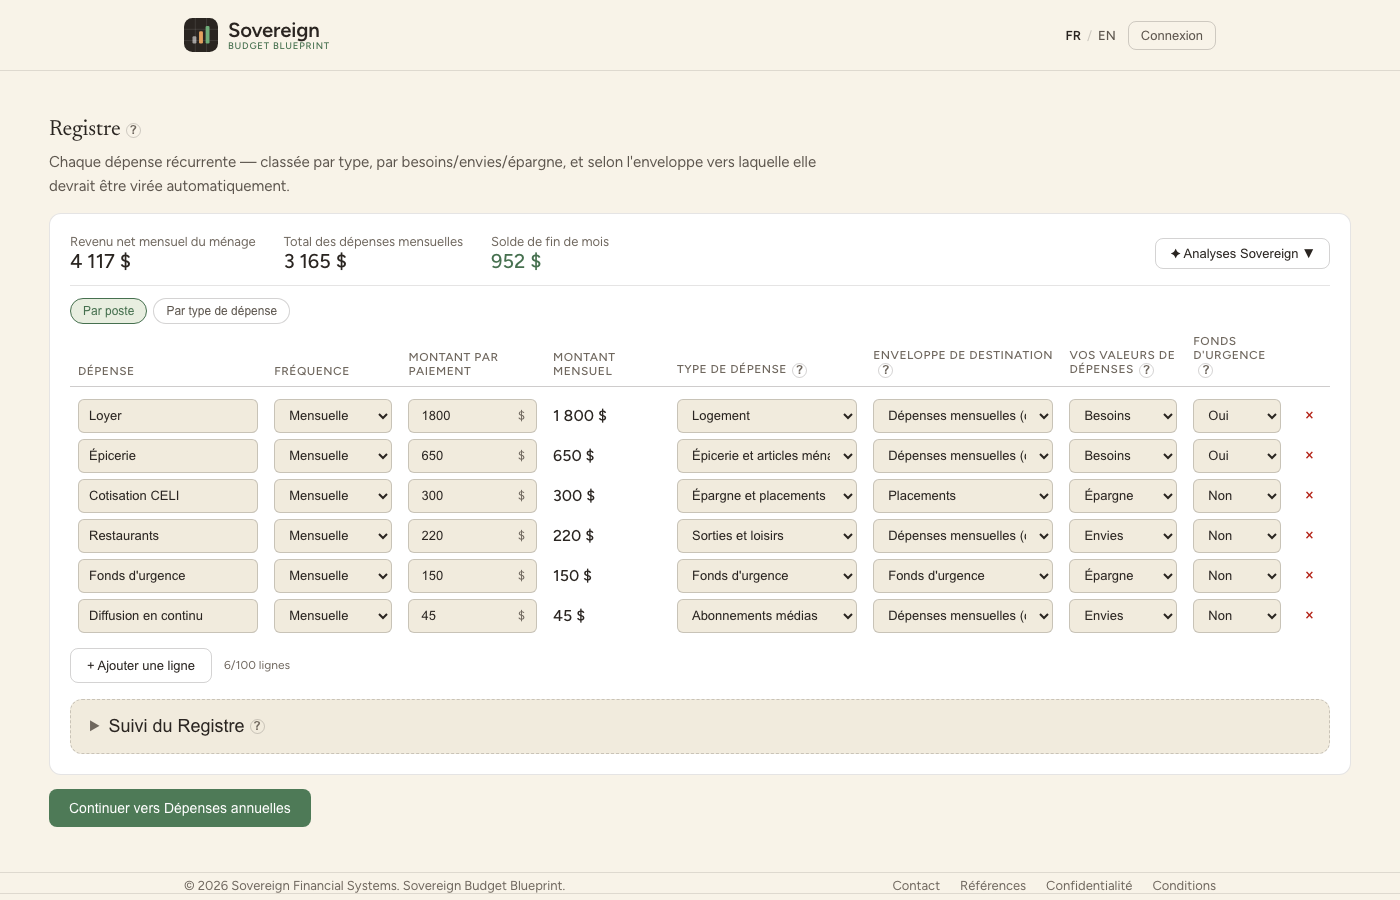
Task: Open help icon next to Suivi du Registre
Action: click(258, 727)
